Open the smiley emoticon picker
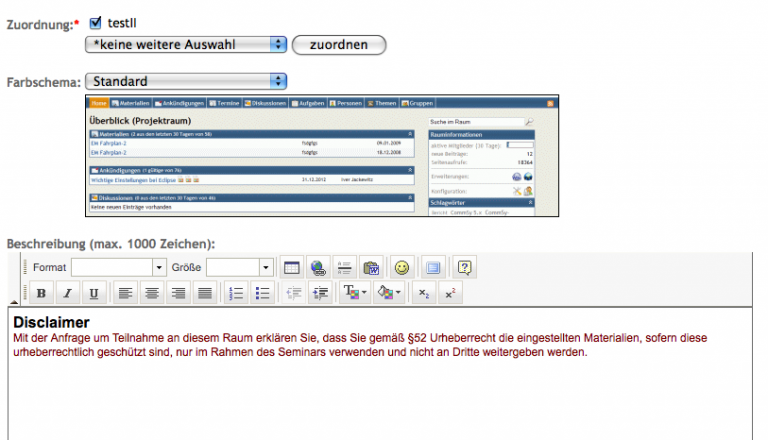 [402, 268]
